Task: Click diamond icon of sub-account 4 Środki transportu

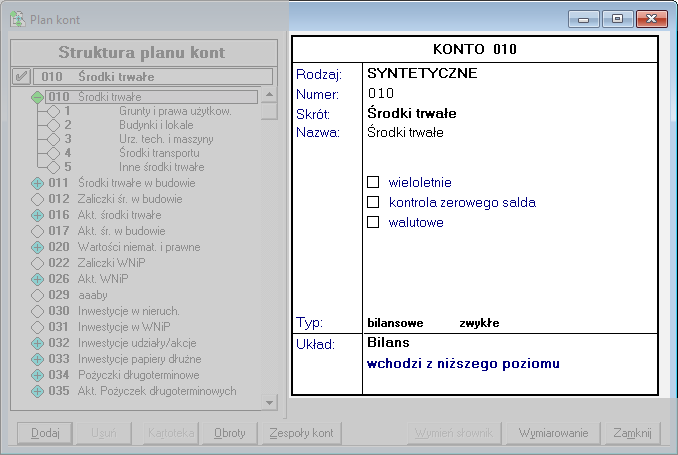Action: (54, 153)
